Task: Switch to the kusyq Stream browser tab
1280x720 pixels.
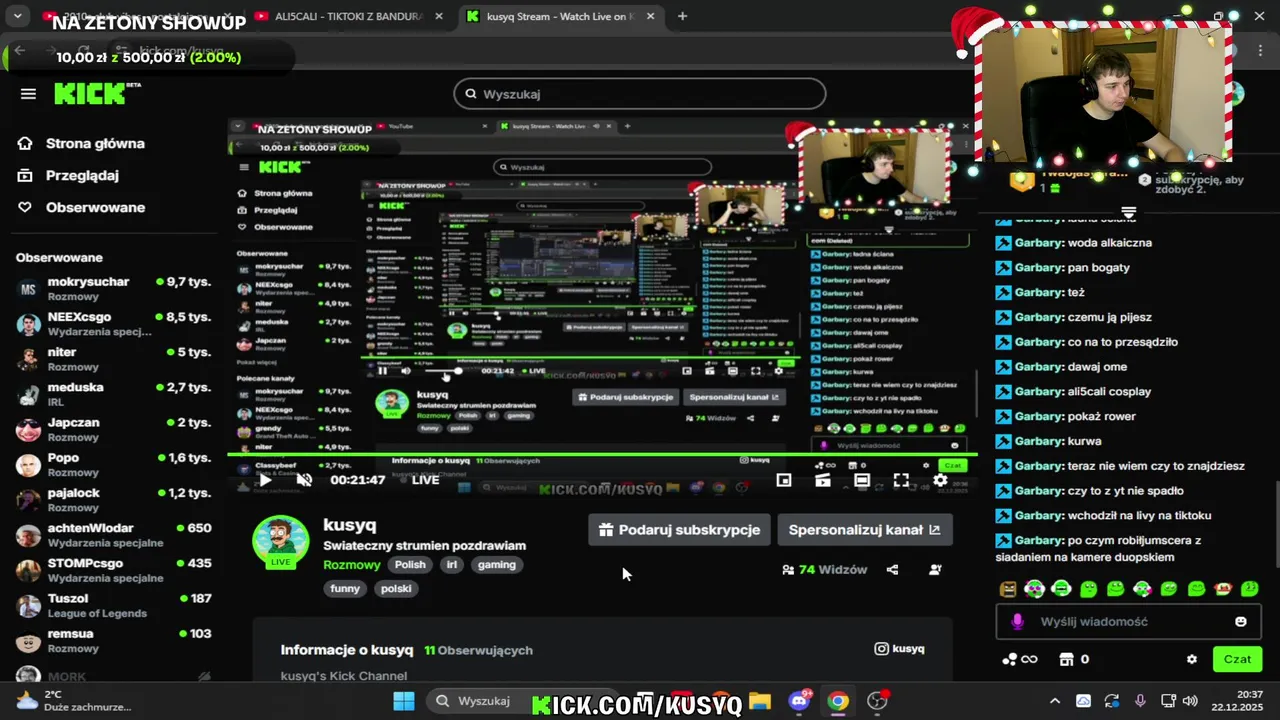Action: [x=560, y=16]
